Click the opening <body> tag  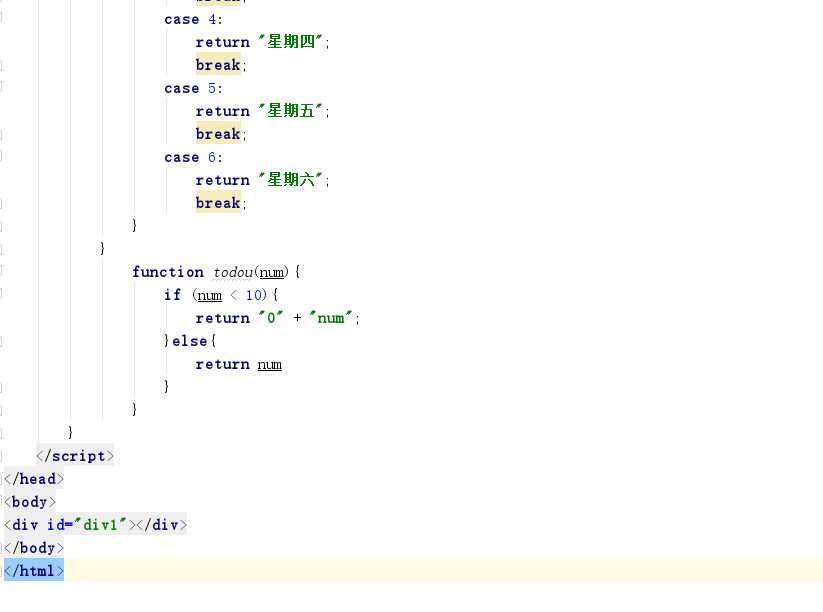(30, 502)
